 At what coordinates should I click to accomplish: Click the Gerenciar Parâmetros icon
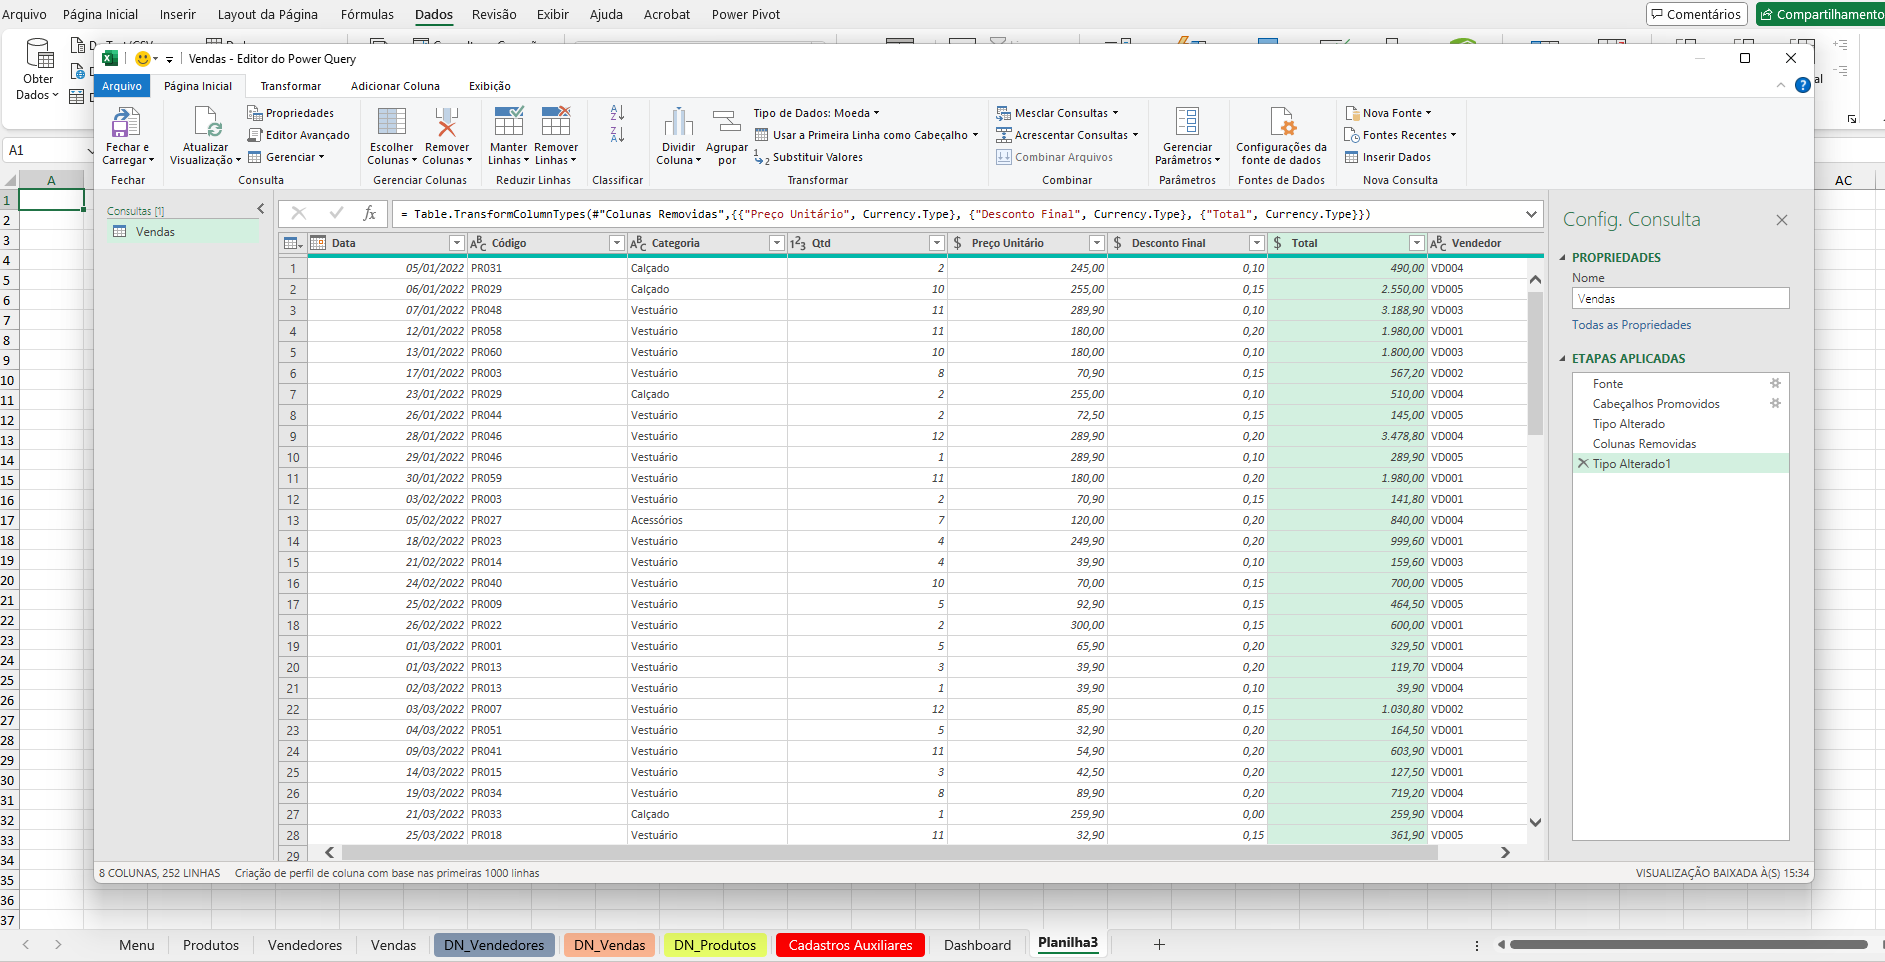(1187, 122)
